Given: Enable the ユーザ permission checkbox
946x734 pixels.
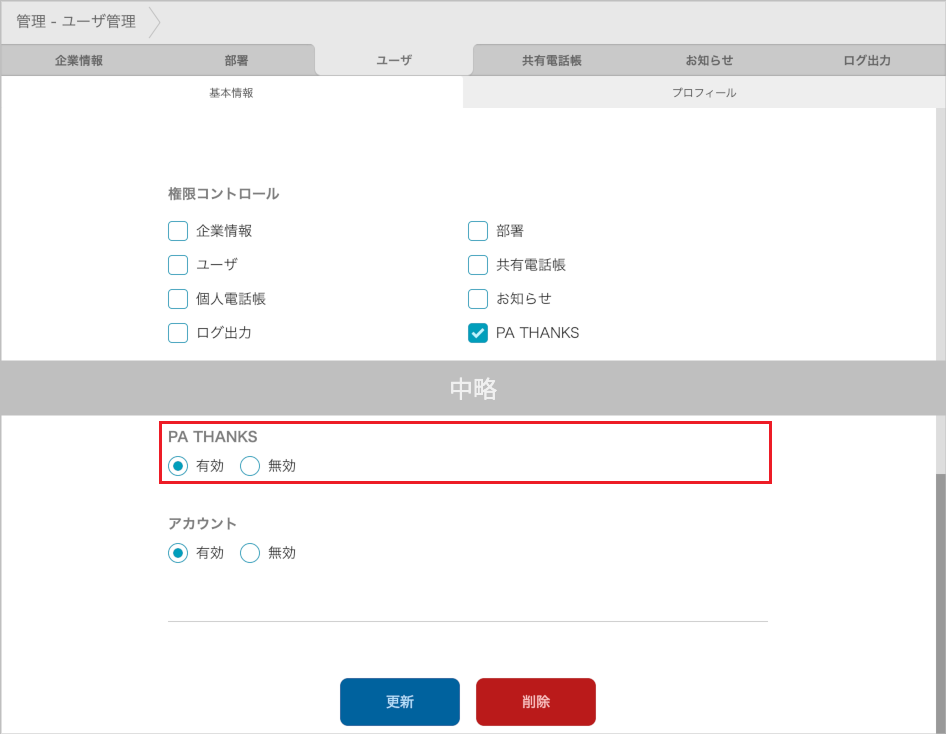Looking at the screenshot, I should coord(178,265).
